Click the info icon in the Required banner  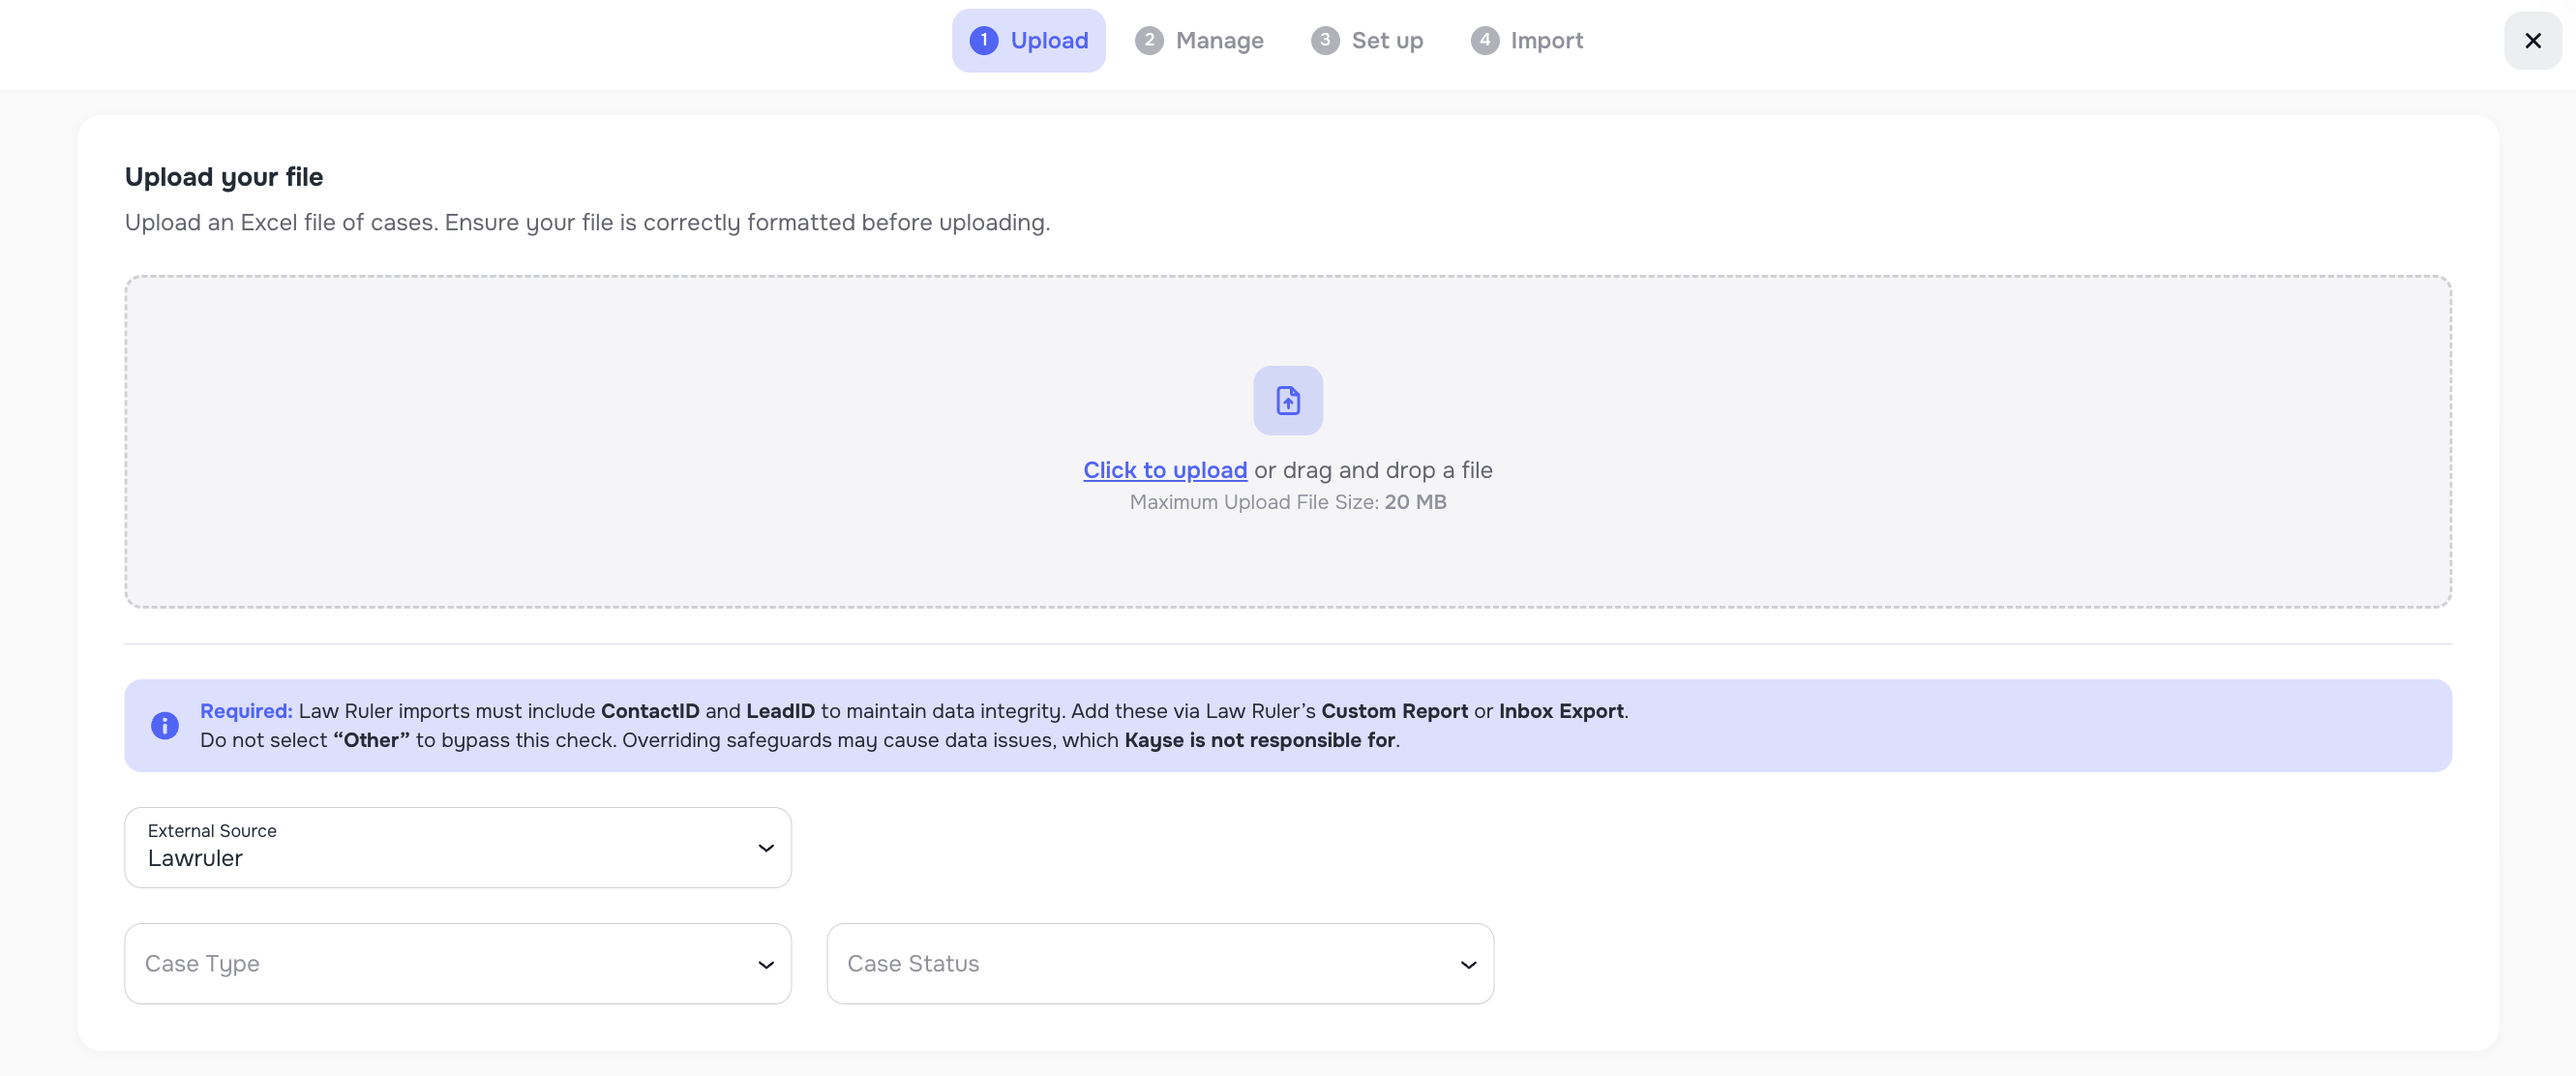(164, 725)
